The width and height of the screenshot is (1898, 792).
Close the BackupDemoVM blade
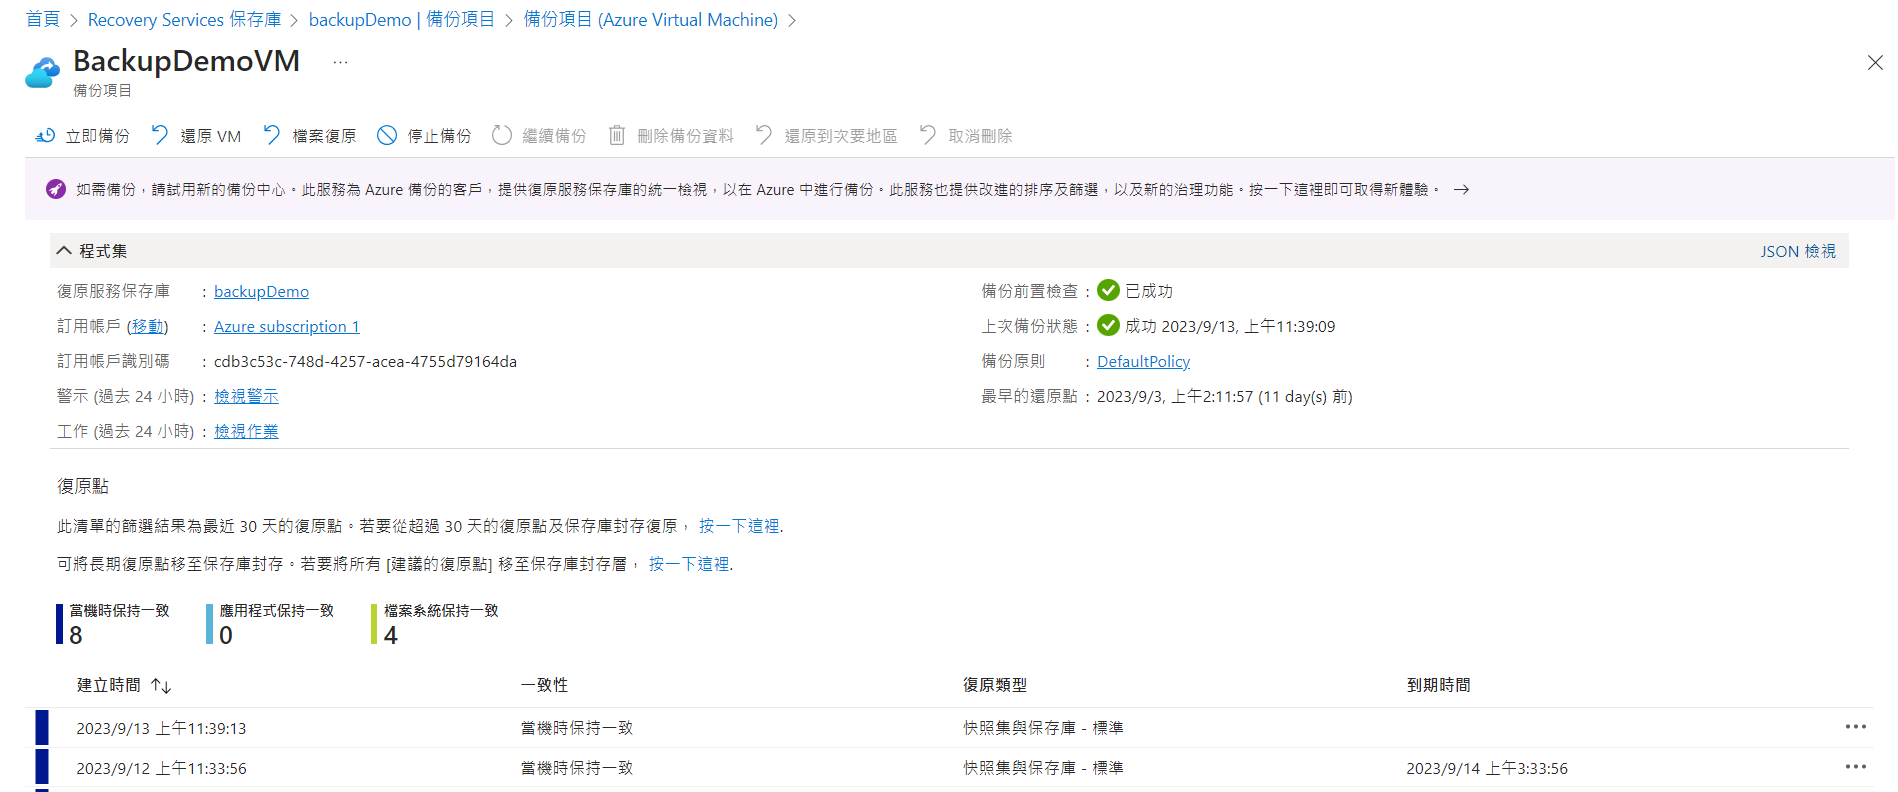pyautogui.click(x=1875, y=63)
